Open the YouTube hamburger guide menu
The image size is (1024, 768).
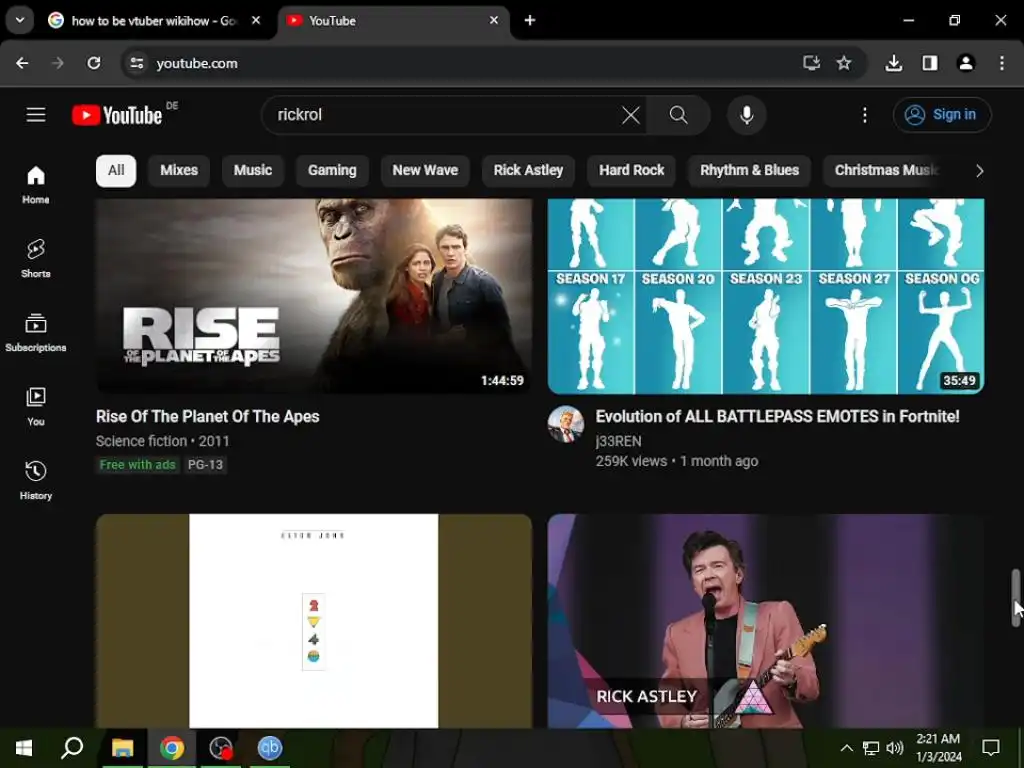[x=36, y=115]
